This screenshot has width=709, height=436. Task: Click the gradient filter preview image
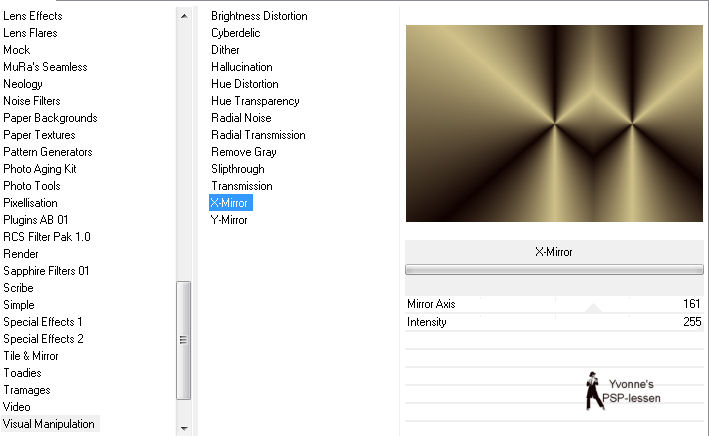[x=554, y=123]
